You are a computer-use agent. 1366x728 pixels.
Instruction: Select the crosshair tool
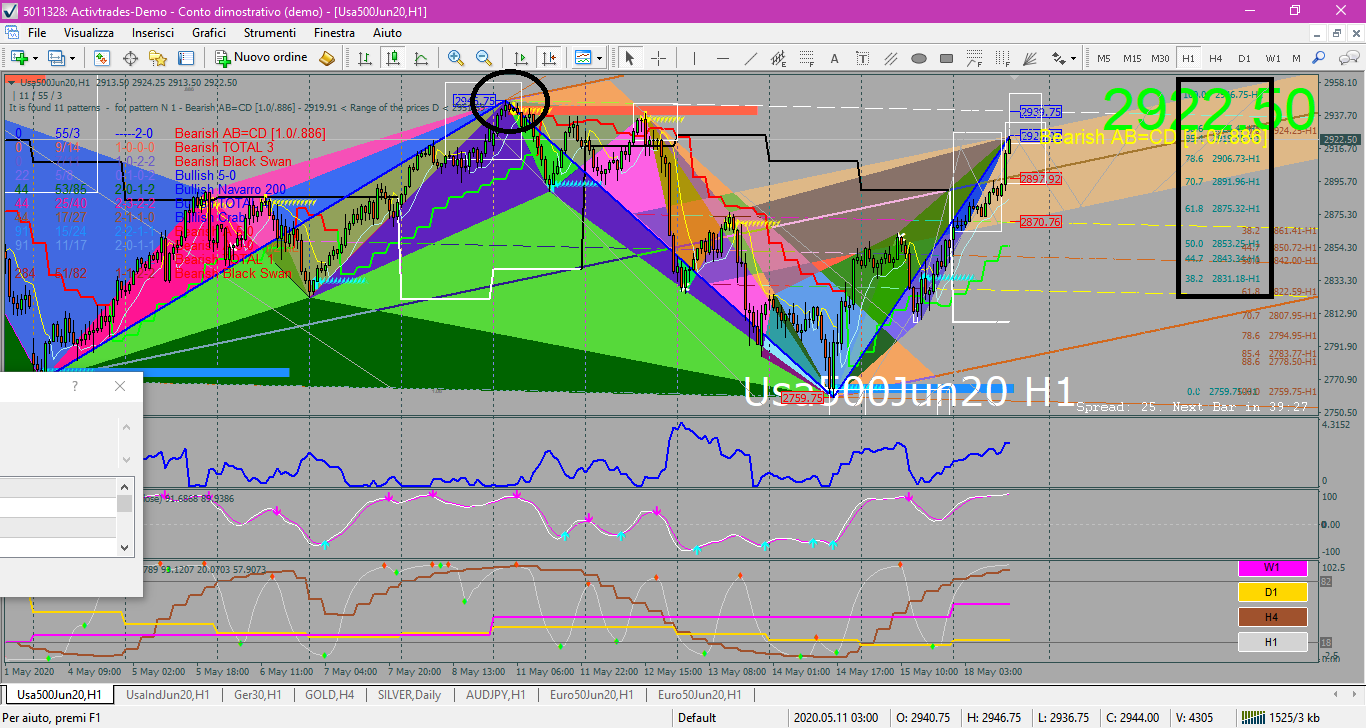[x=659, y=58]
